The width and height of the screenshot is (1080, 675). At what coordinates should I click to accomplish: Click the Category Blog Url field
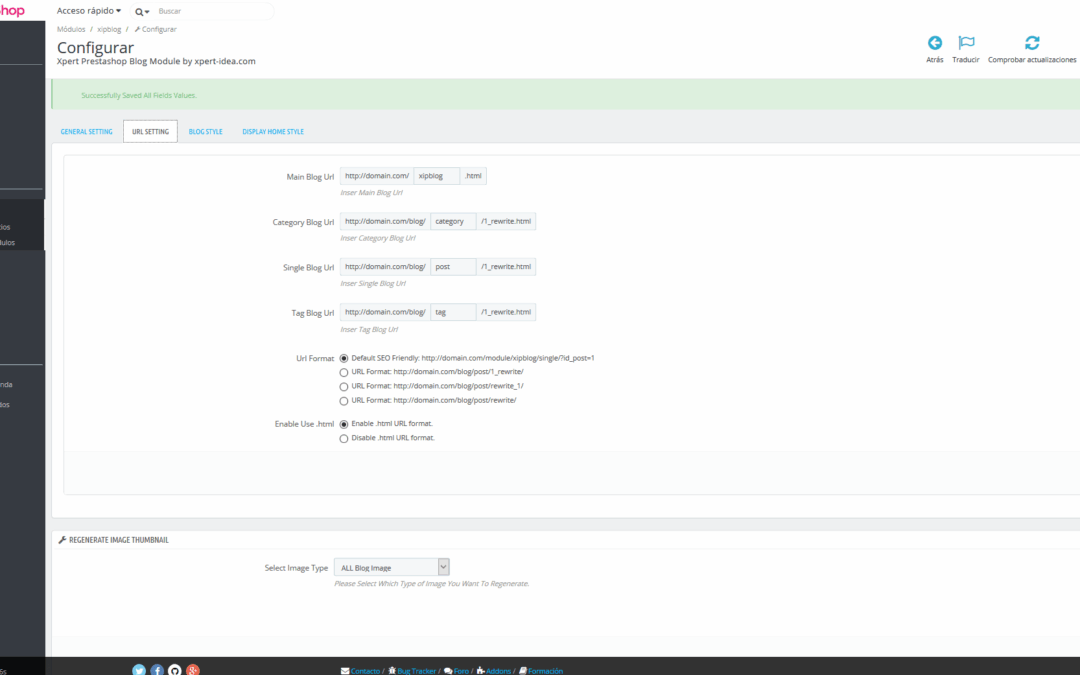point(453,221)
